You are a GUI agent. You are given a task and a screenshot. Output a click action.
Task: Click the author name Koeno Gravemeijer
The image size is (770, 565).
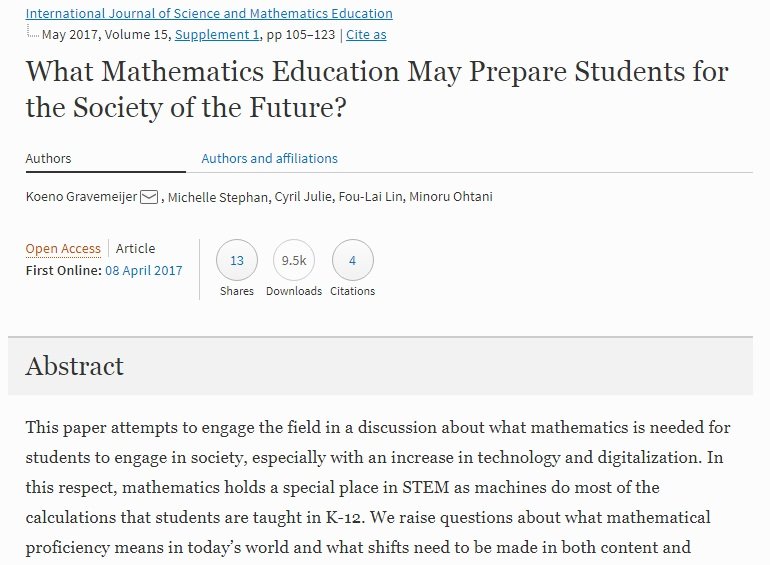coord(81,197)
